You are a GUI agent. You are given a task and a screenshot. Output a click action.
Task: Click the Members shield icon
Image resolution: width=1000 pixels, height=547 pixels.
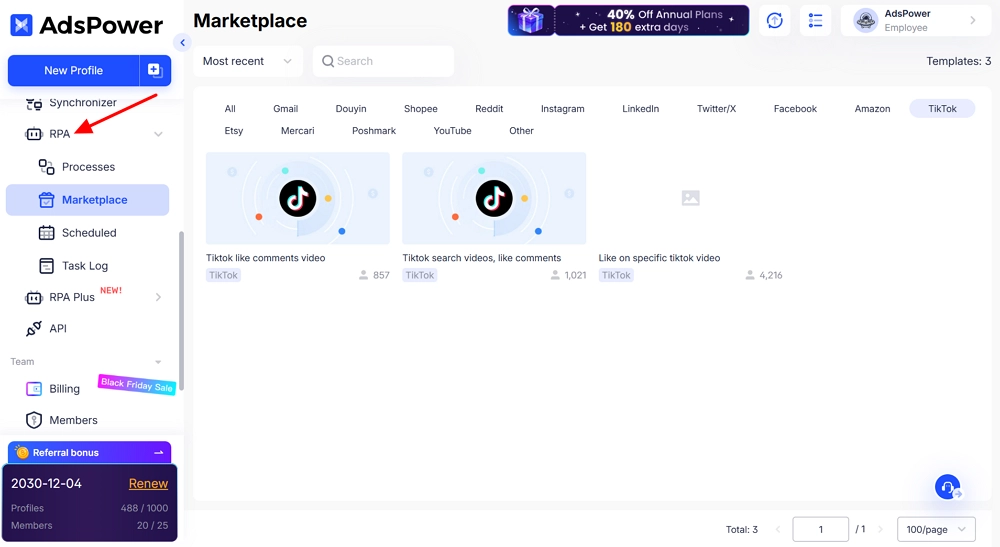pyautogui.click(x=33, y=420)
